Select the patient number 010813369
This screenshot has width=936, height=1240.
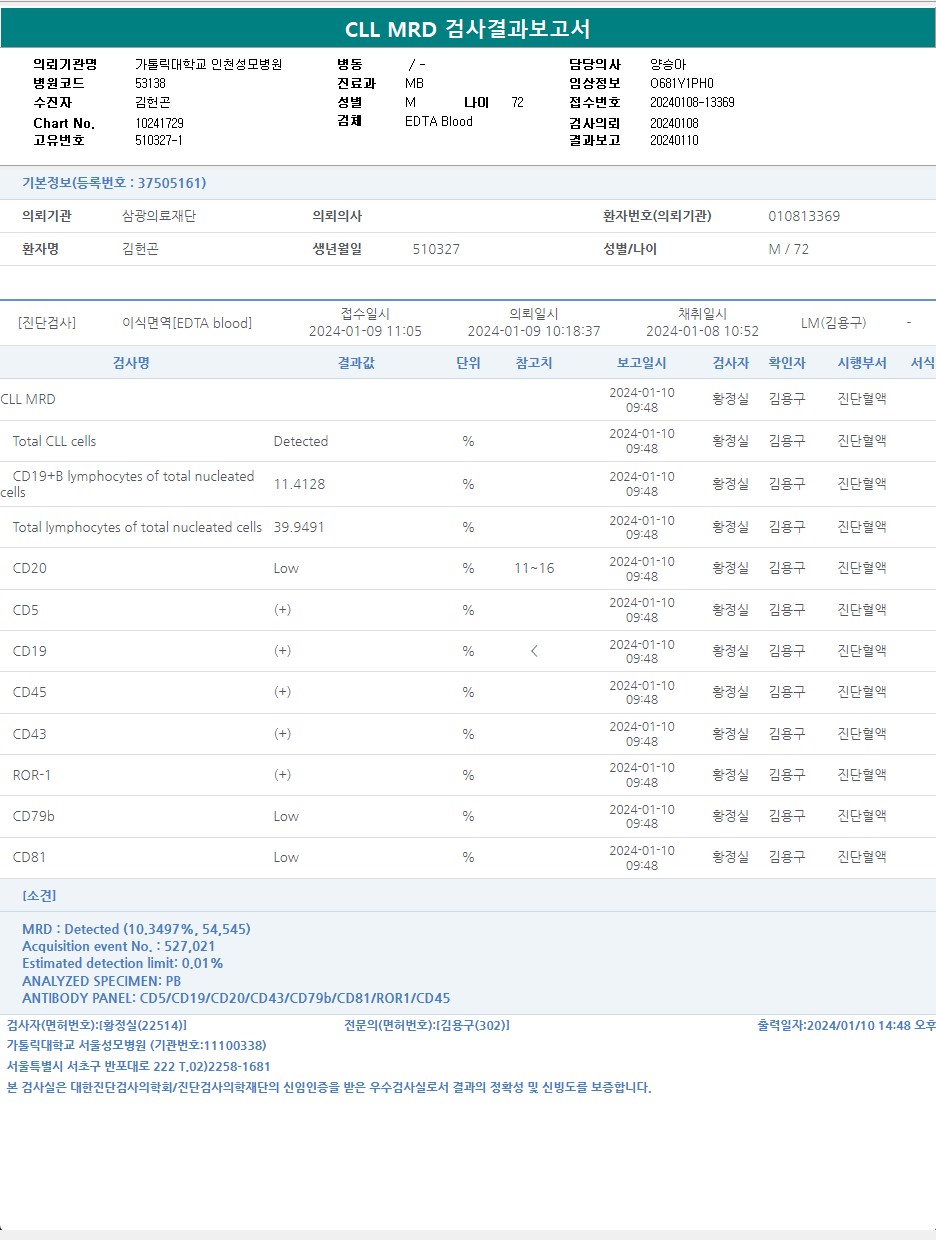(x=804, y=216)
